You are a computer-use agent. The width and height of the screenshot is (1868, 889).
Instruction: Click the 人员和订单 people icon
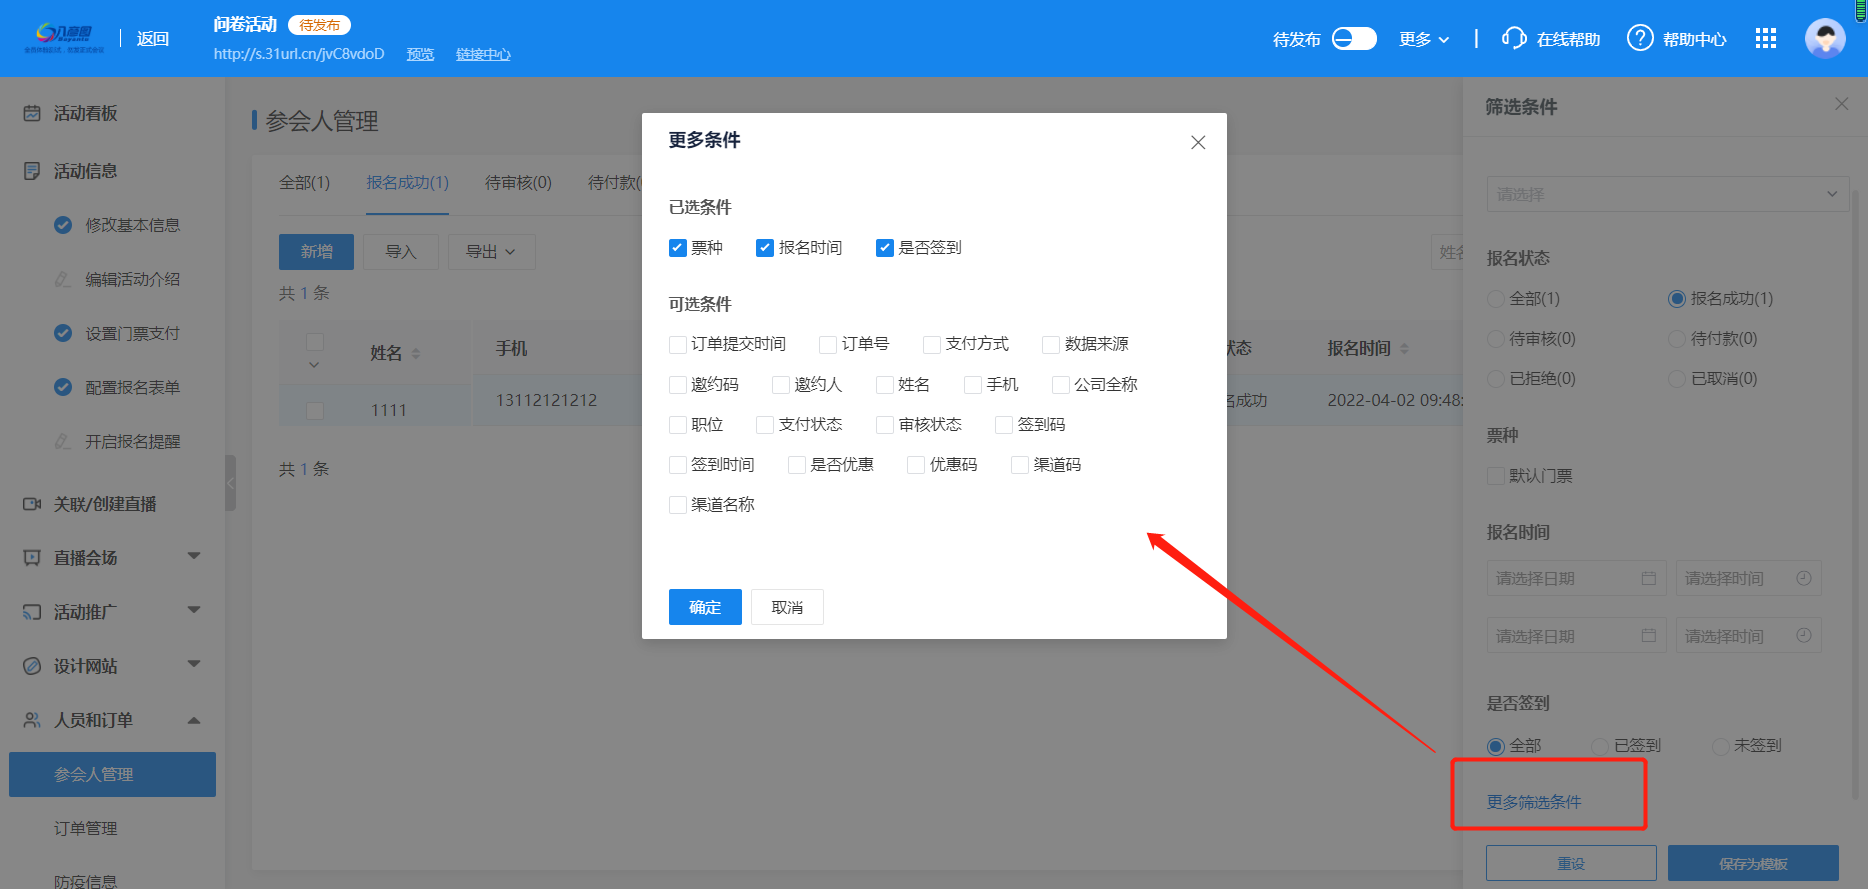coord(32,720)
